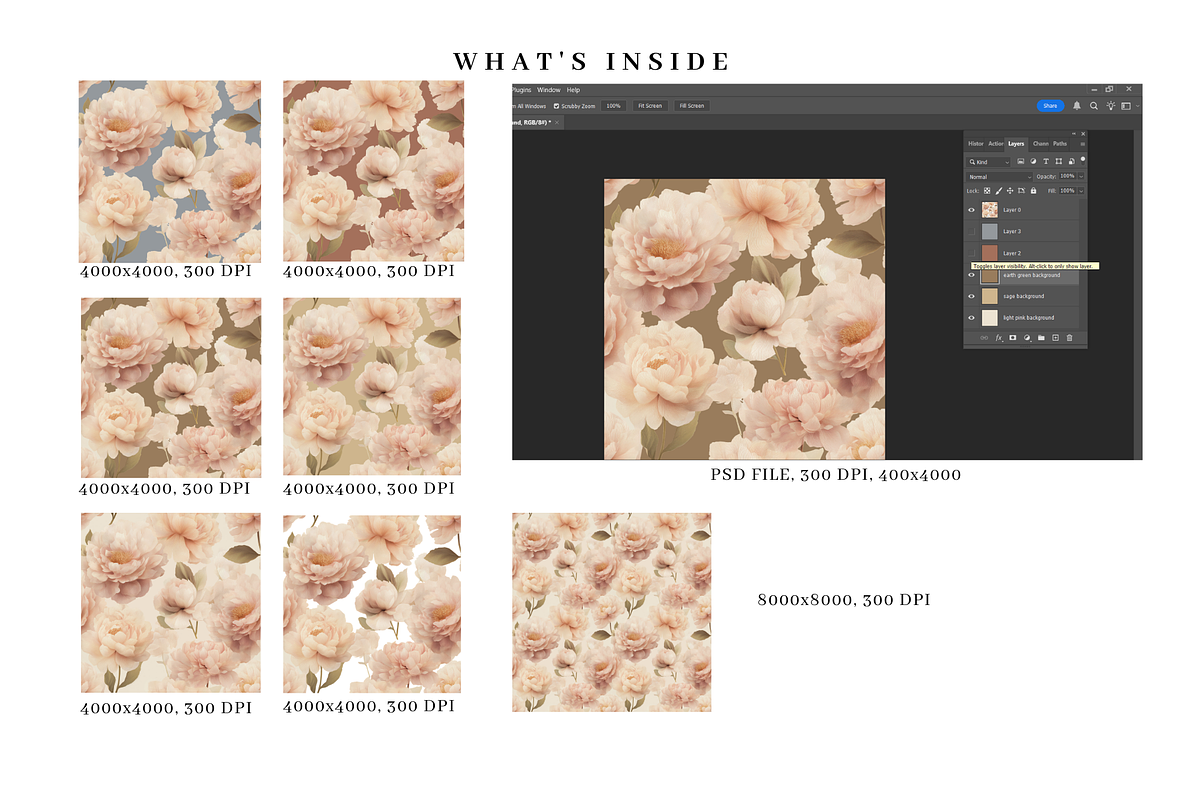The image size is (1200, 800).
Task: Toggle the Scrubby Zoom checkbox
Action: (x=556, y=106)
